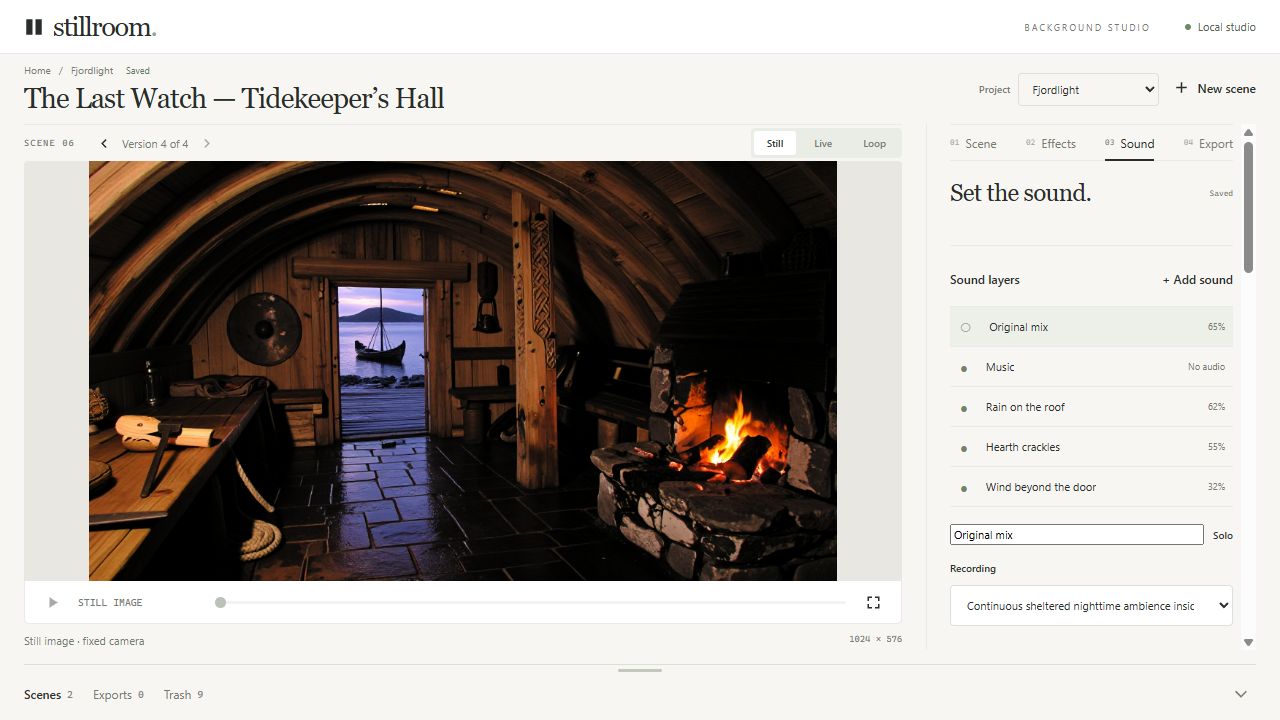
Task: Click the plus icon for New scene
Action: click(x=1181, y=88)
